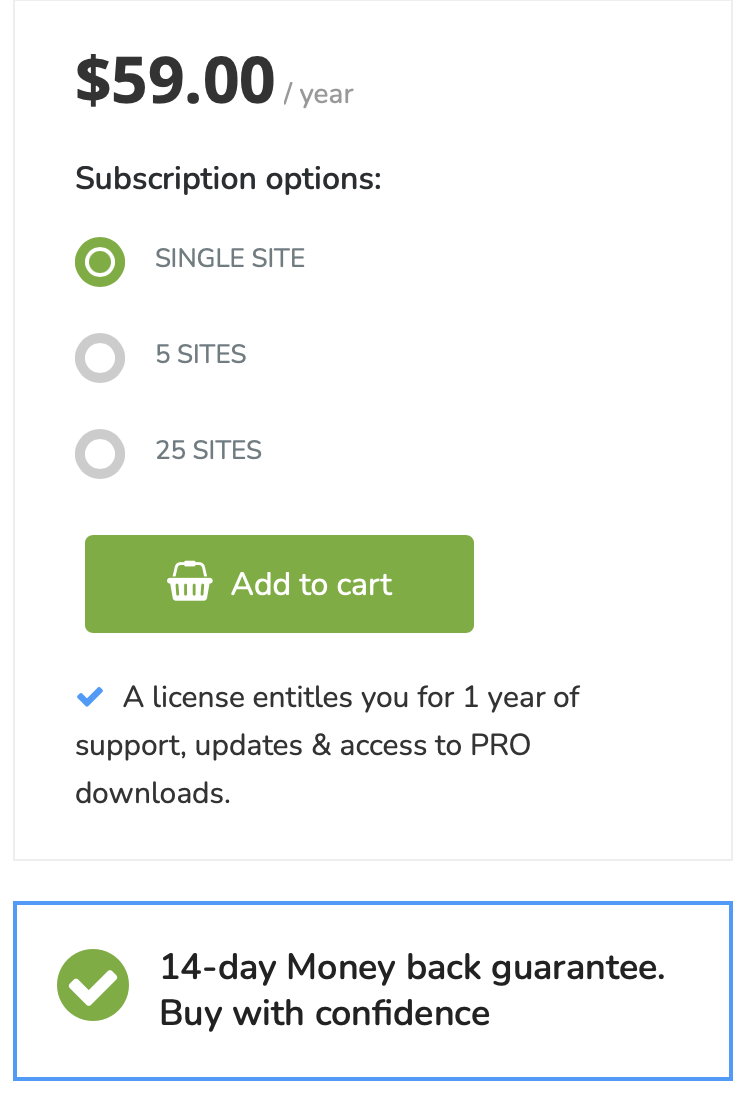756x1112 pixels.
Task: Click the "support, updates & access to PRO" line
Action: tap(302, 746)
